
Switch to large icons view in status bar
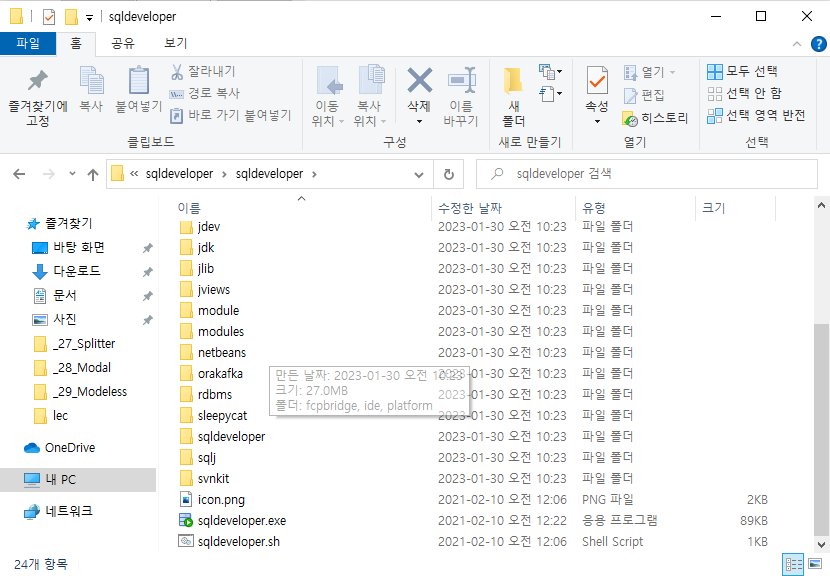pos(815,564)
